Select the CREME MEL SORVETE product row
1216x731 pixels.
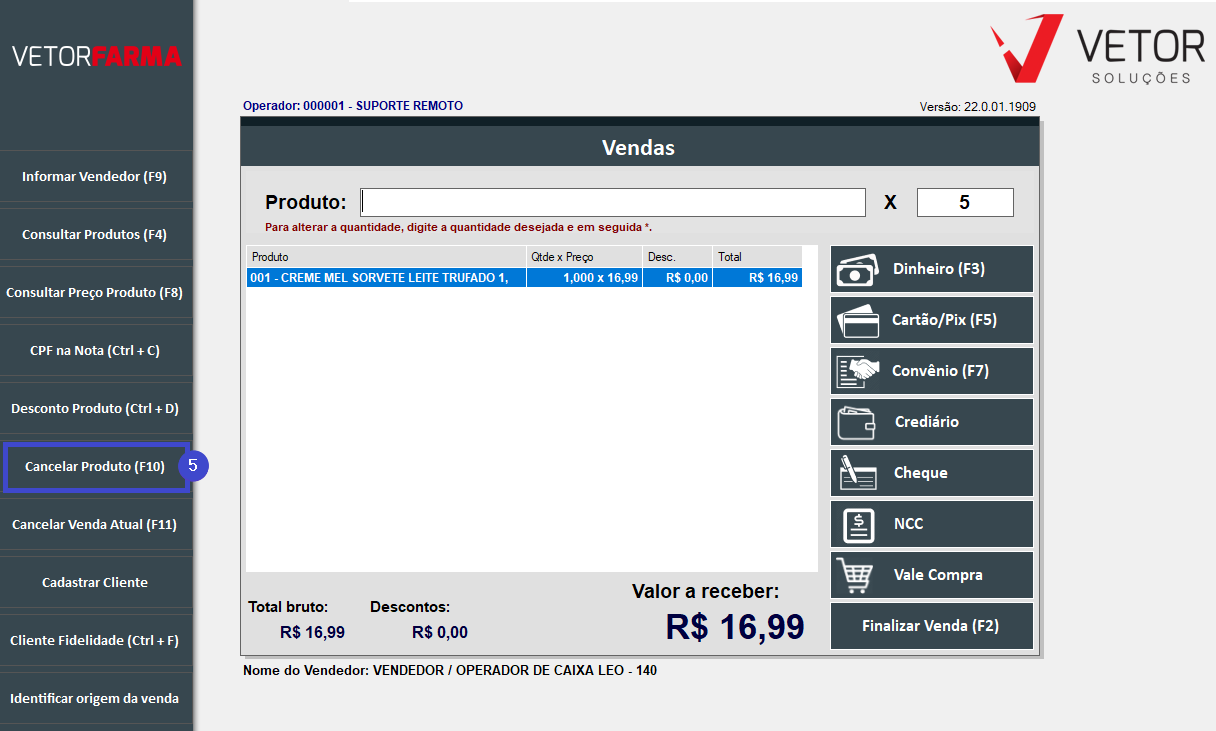pyautogui.click(x=524, y=278)
